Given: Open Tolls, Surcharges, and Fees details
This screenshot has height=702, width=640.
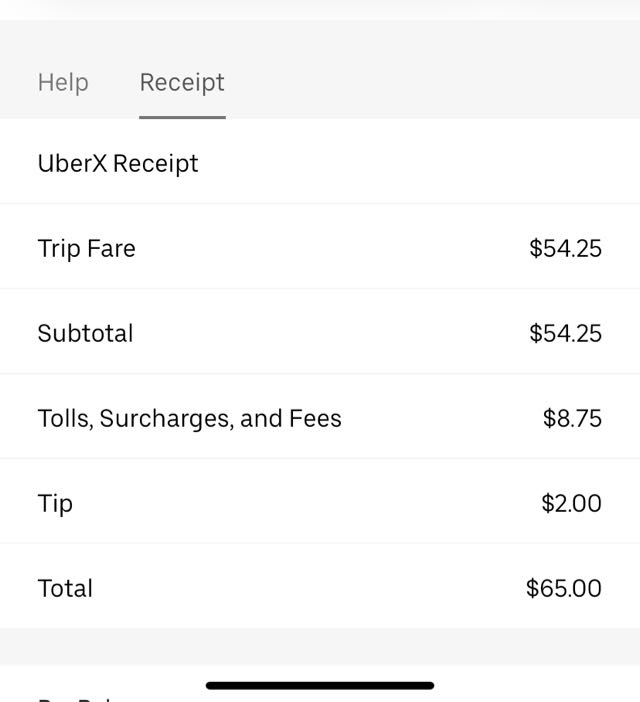Looking at the screenshot, I should click(189, 418).
